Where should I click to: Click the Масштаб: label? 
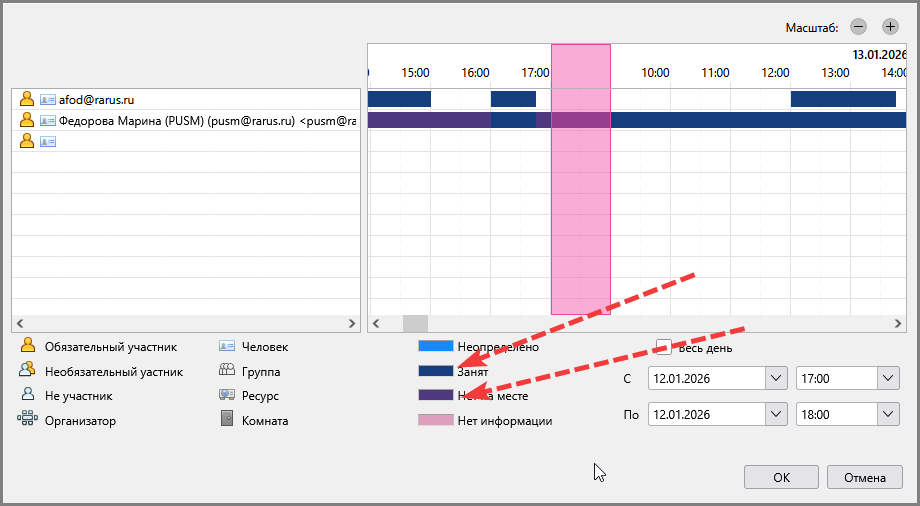(x=812, y=28)
